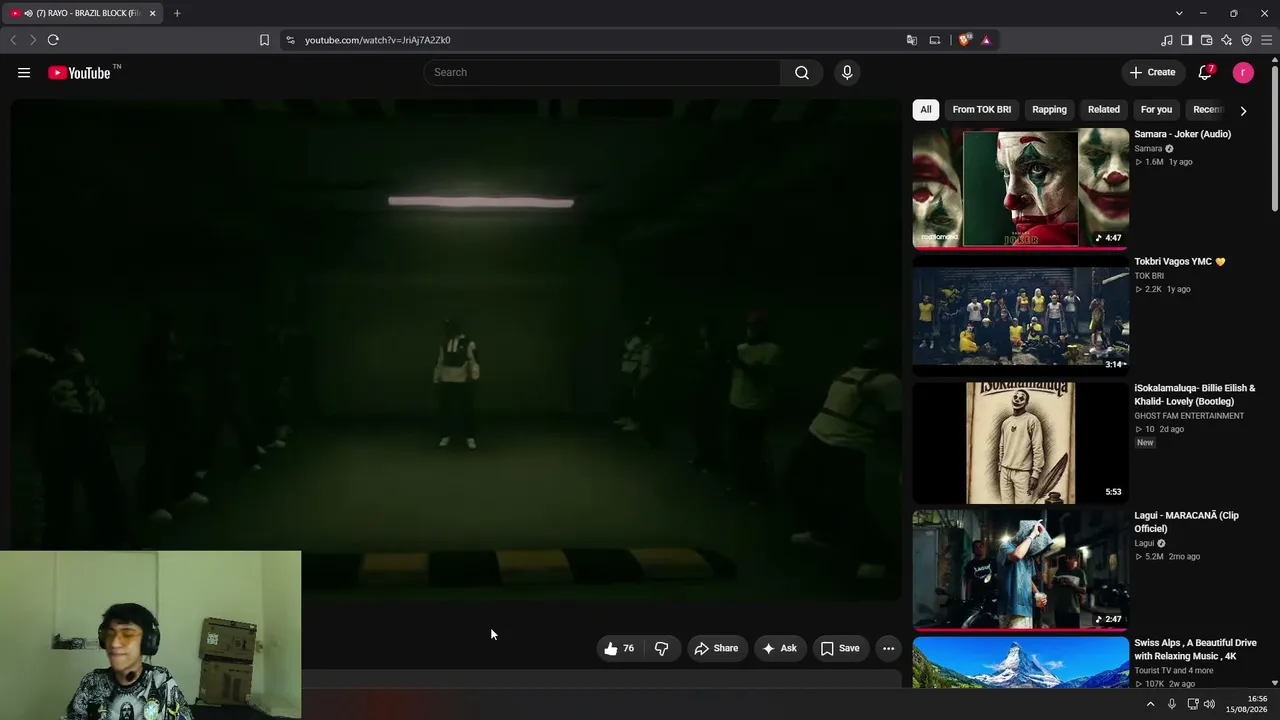Open the Tokbri Vagos YMC thumbnail
The height and width of the screenshot is (720, 1280).
pos(1021,315)
